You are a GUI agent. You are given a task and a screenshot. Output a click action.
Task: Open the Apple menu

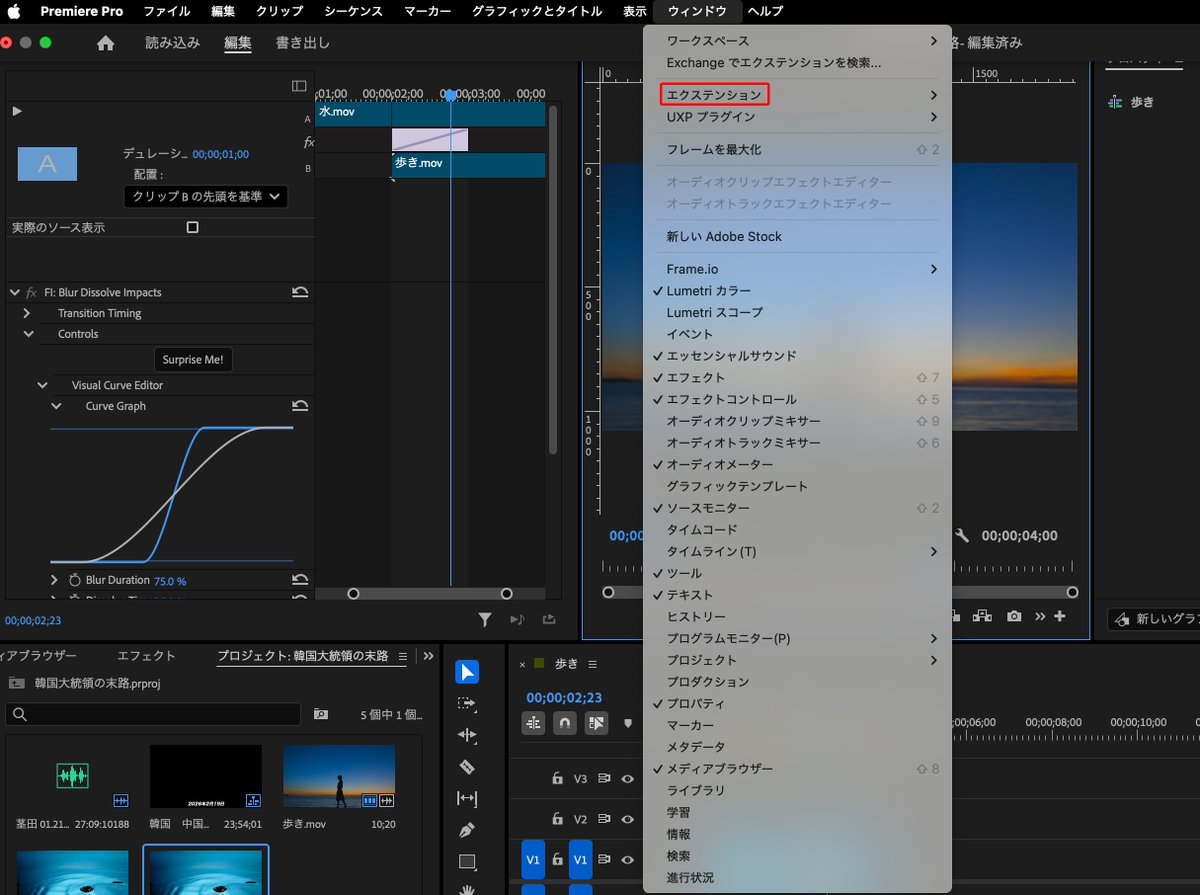tap(15, 11)
